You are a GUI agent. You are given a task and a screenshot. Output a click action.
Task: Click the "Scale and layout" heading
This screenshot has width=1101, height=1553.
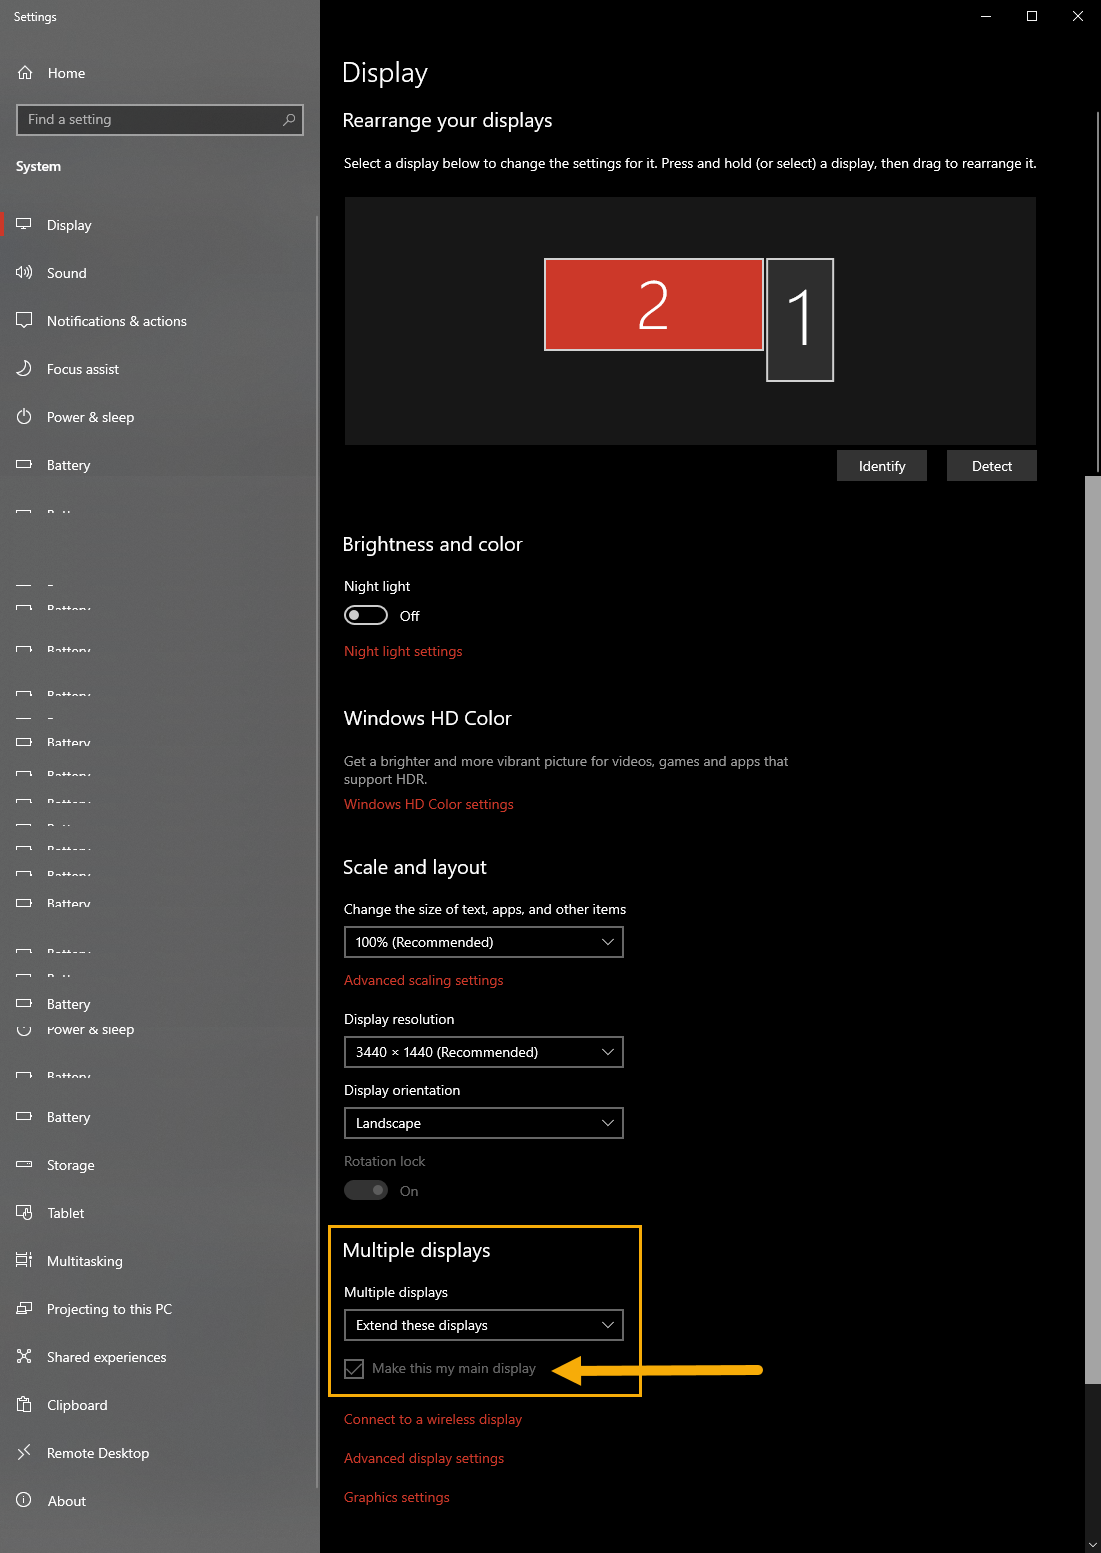tap(415, 867)
